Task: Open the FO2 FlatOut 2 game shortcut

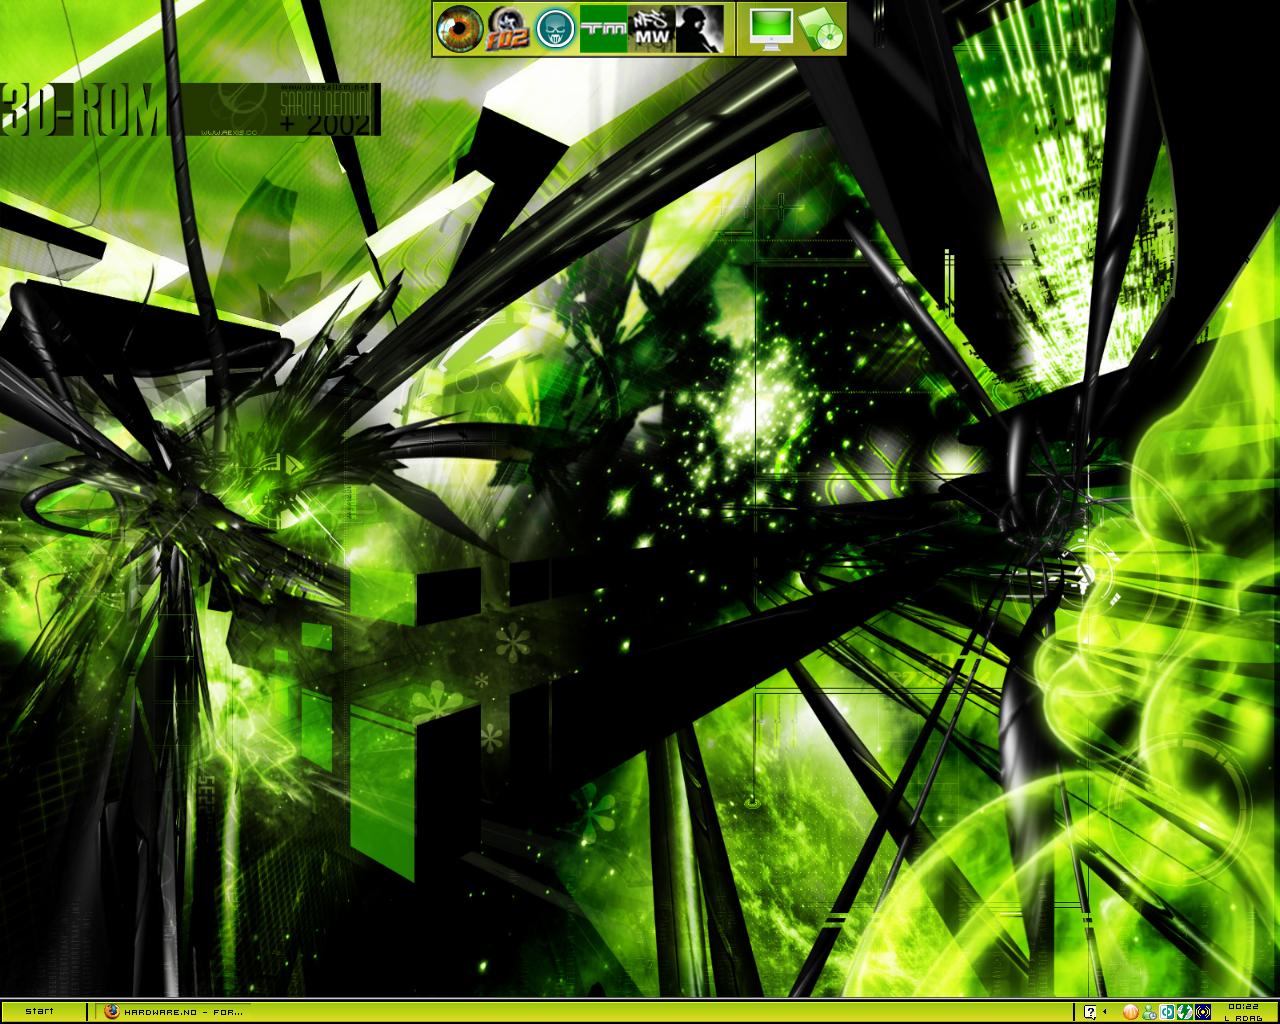Action: pyautogui.click(x=507, y=29)
